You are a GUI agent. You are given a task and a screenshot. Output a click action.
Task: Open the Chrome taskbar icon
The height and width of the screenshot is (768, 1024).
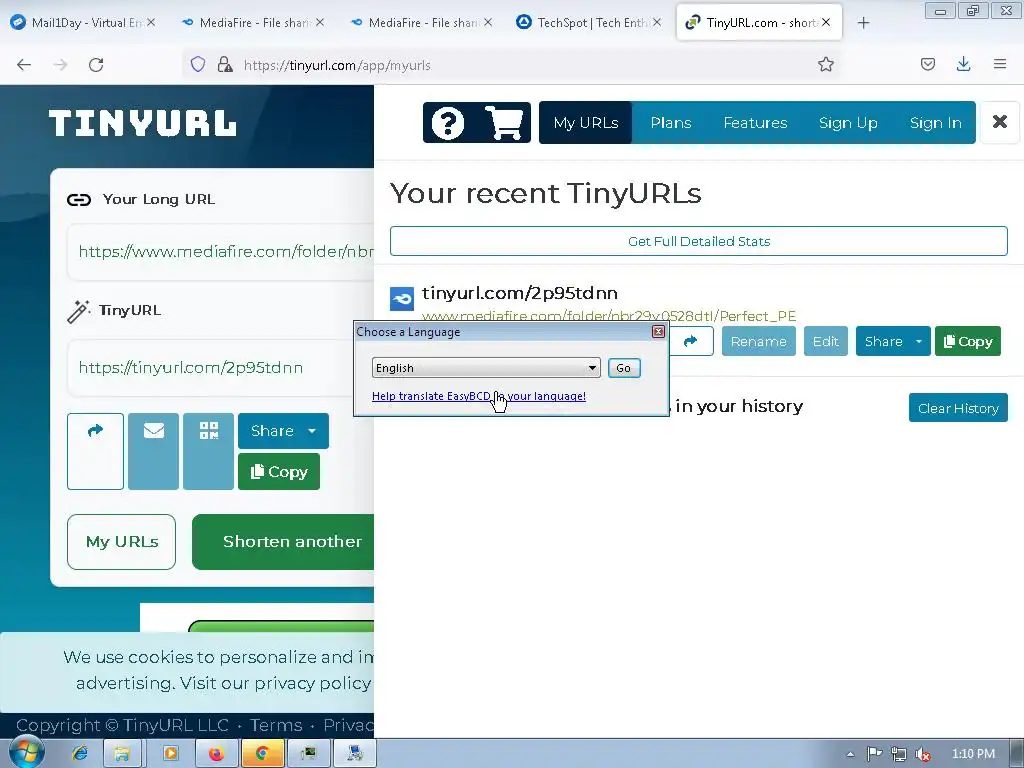[x=263, y=754]
